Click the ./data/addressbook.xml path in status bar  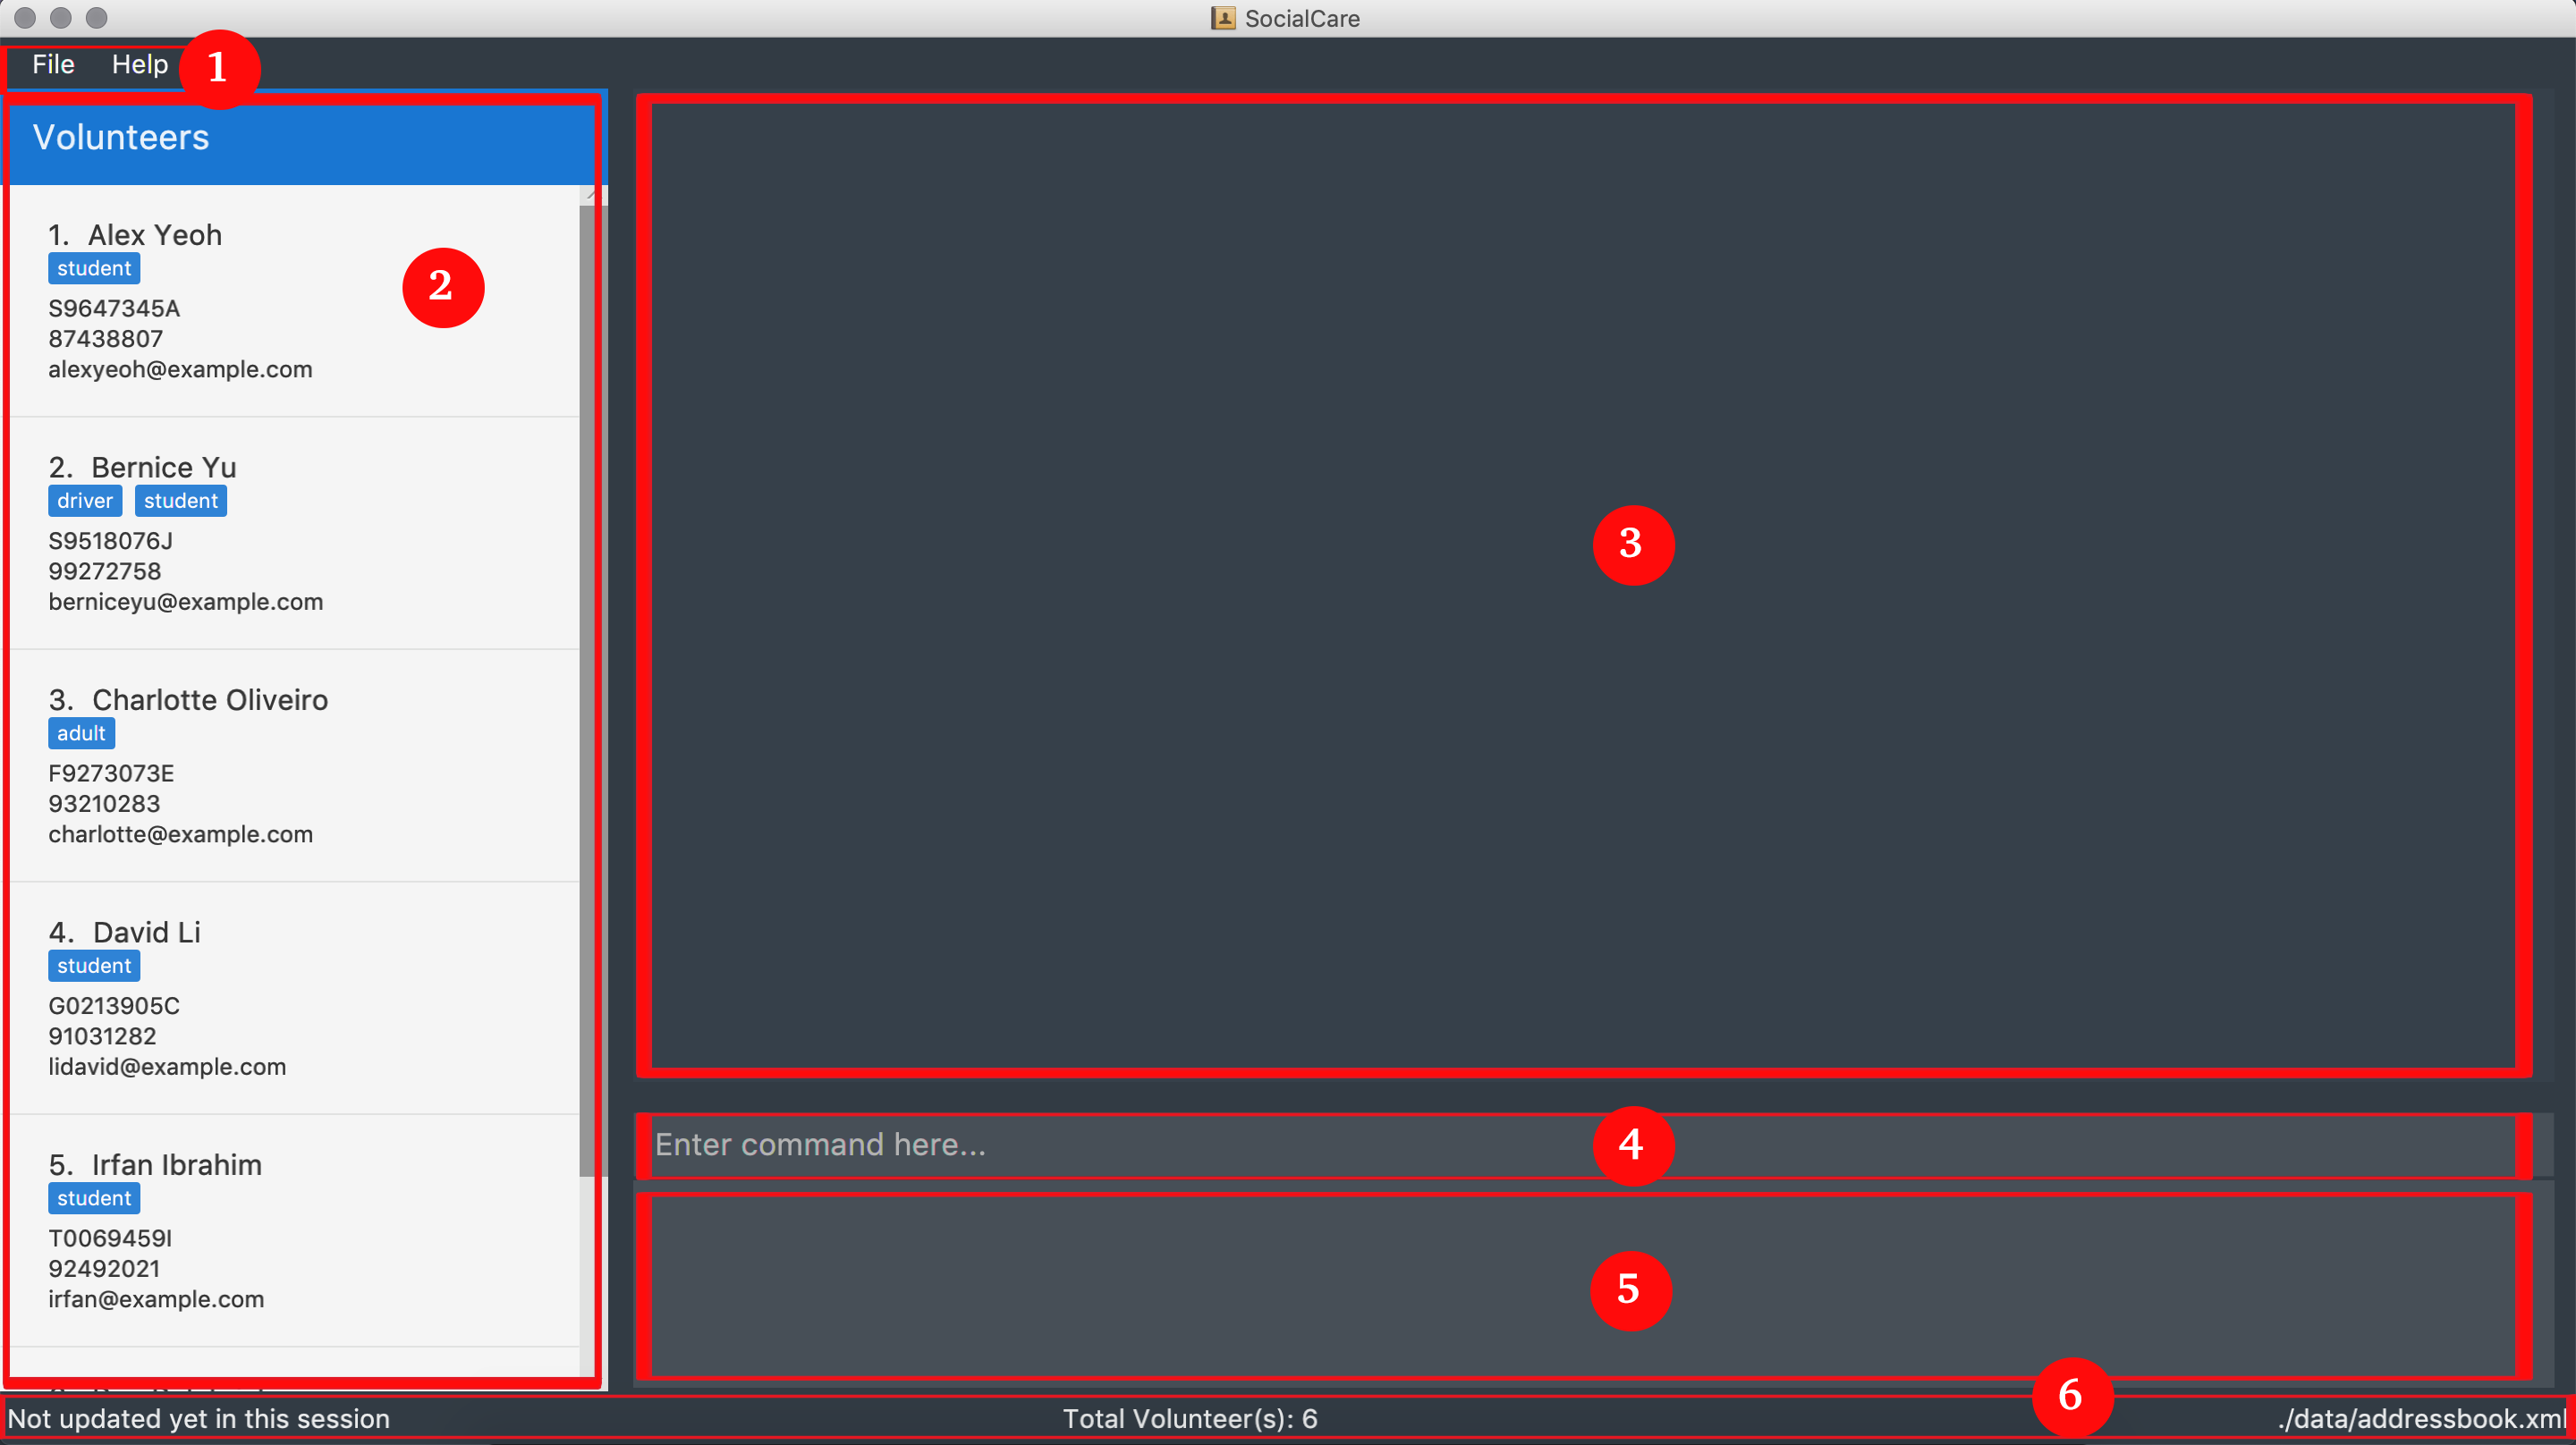(x=2421, y=1419)
